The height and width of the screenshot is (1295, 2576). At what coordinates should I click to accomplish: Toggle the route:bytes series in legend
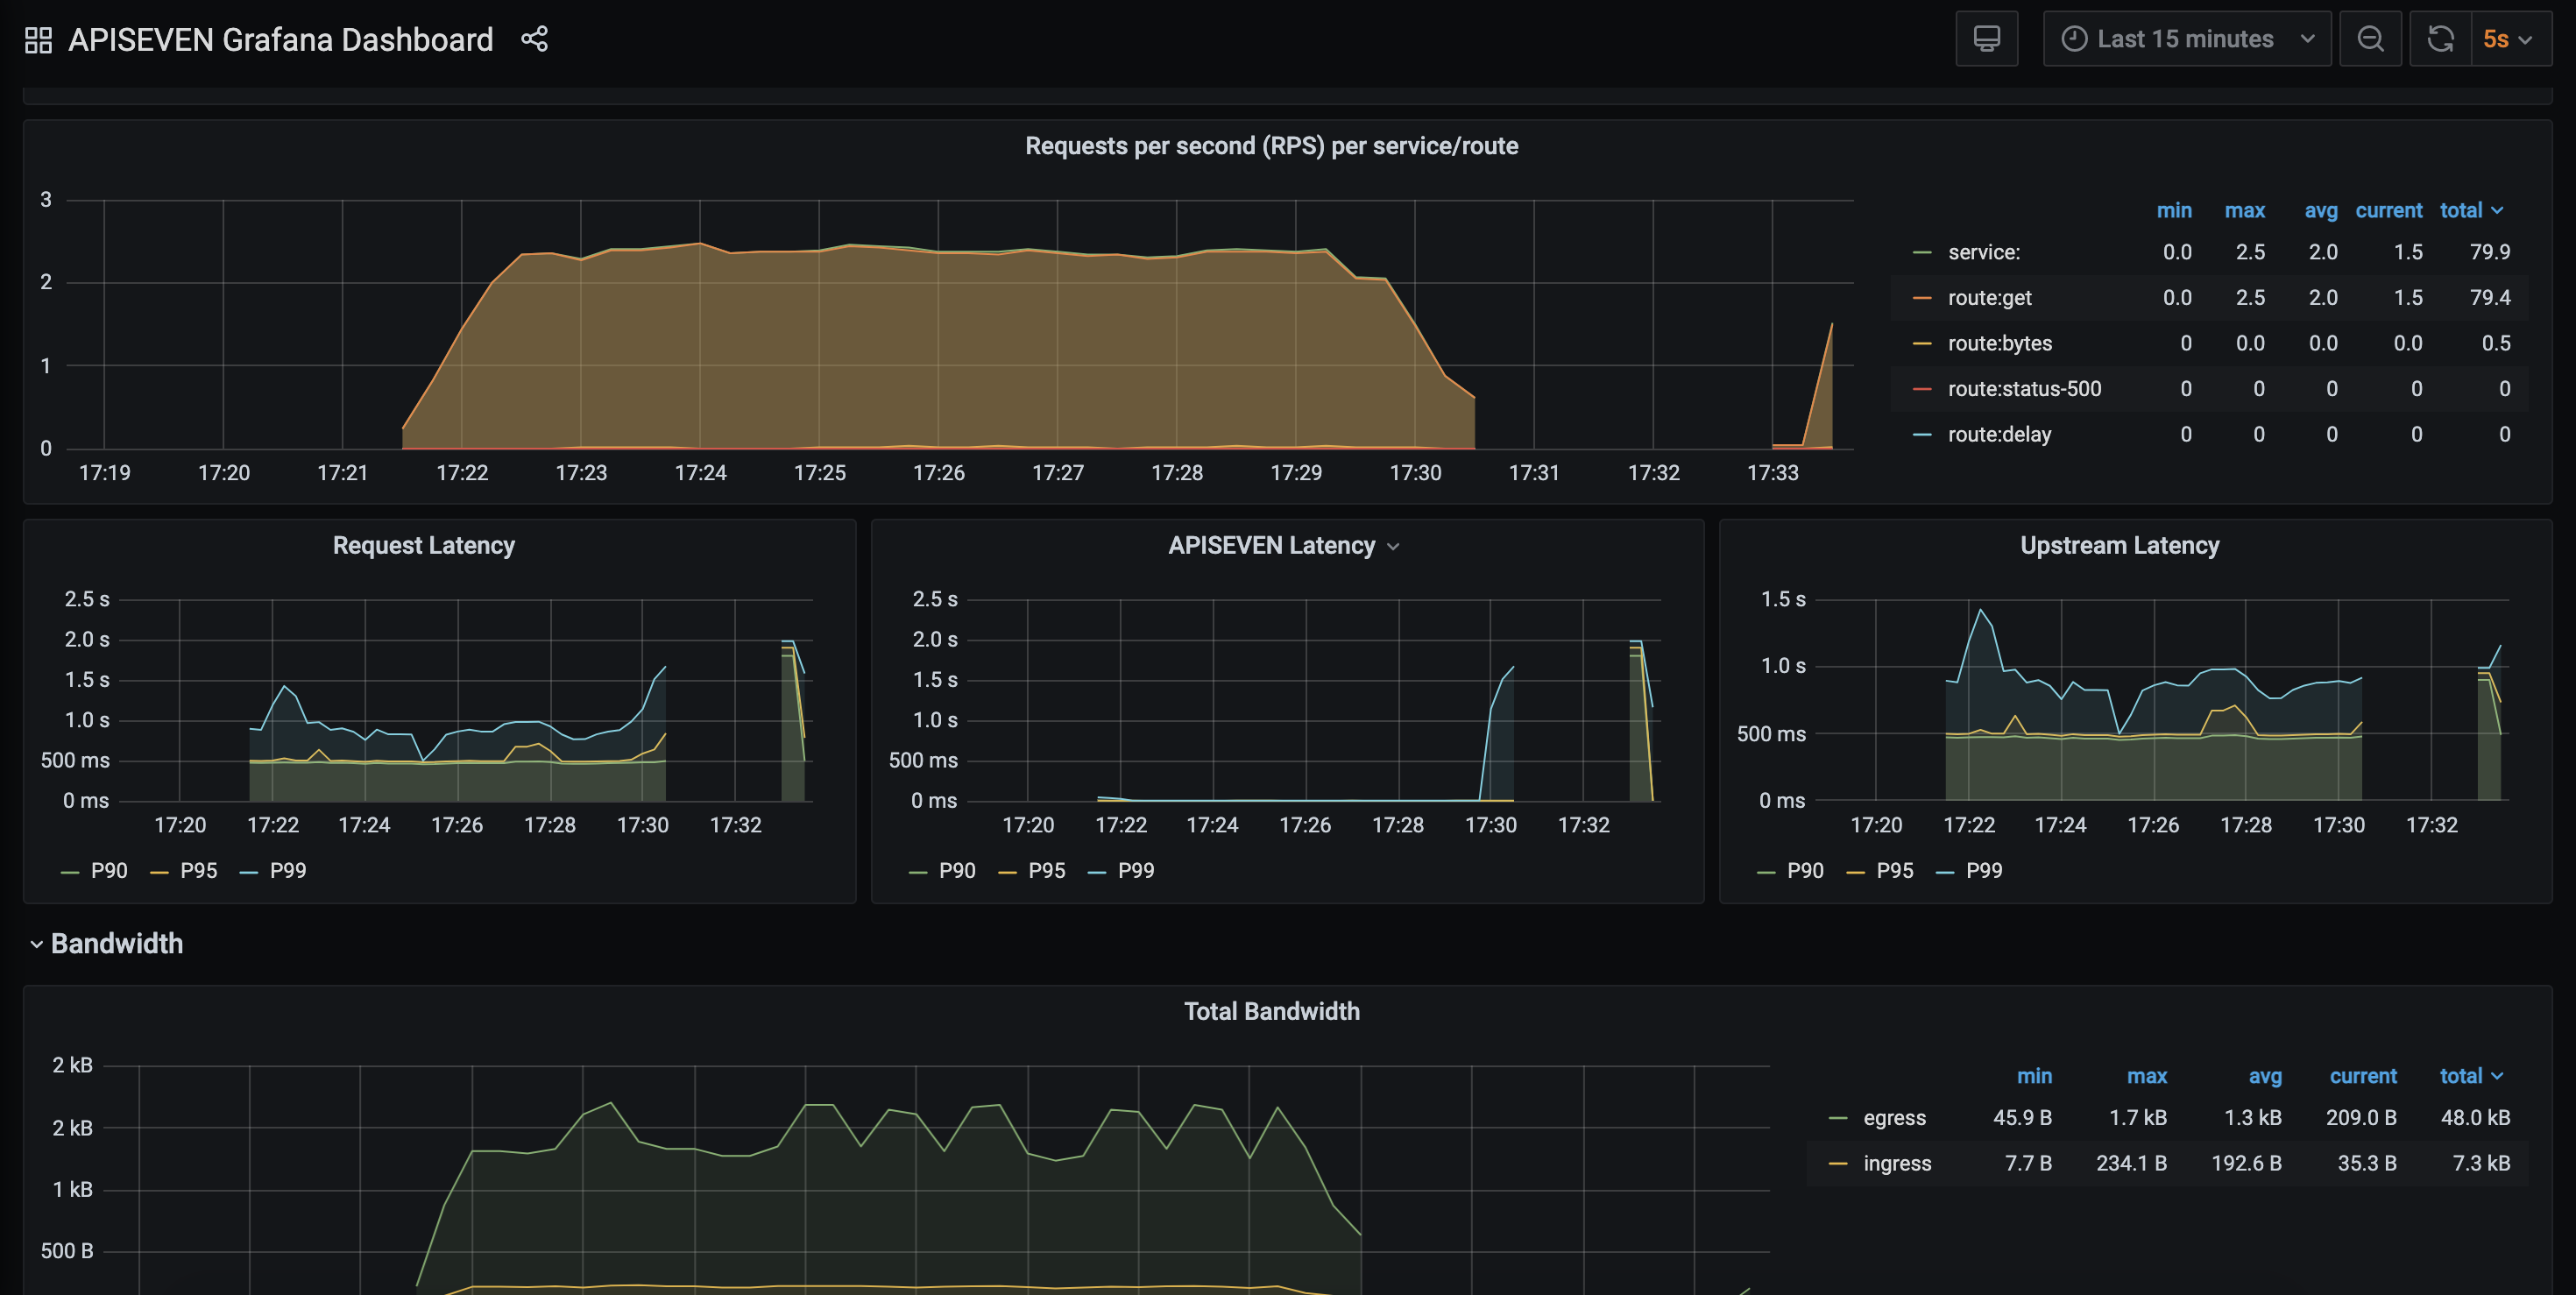tap(1999, 343)
